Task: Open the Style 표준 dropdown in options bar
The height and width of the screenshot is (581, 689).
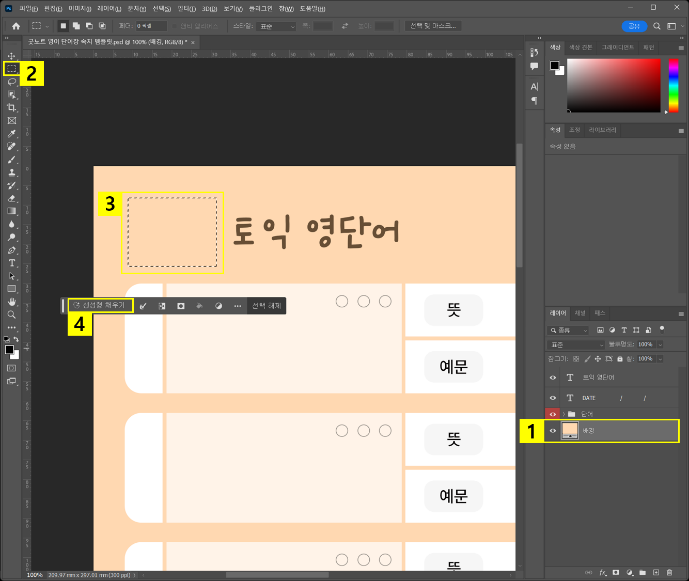Action: pyautogui.click(x=277, y=26)
